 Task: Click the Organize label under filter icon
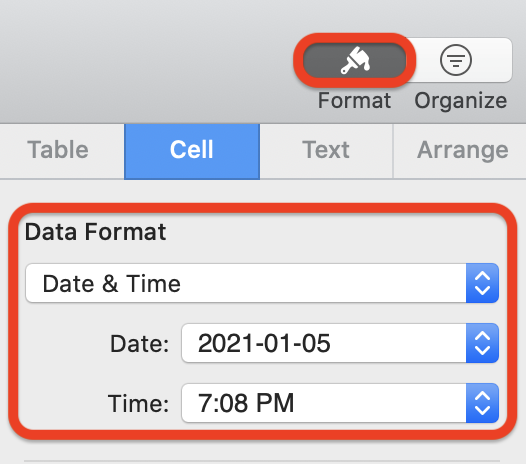coord(461,101)
